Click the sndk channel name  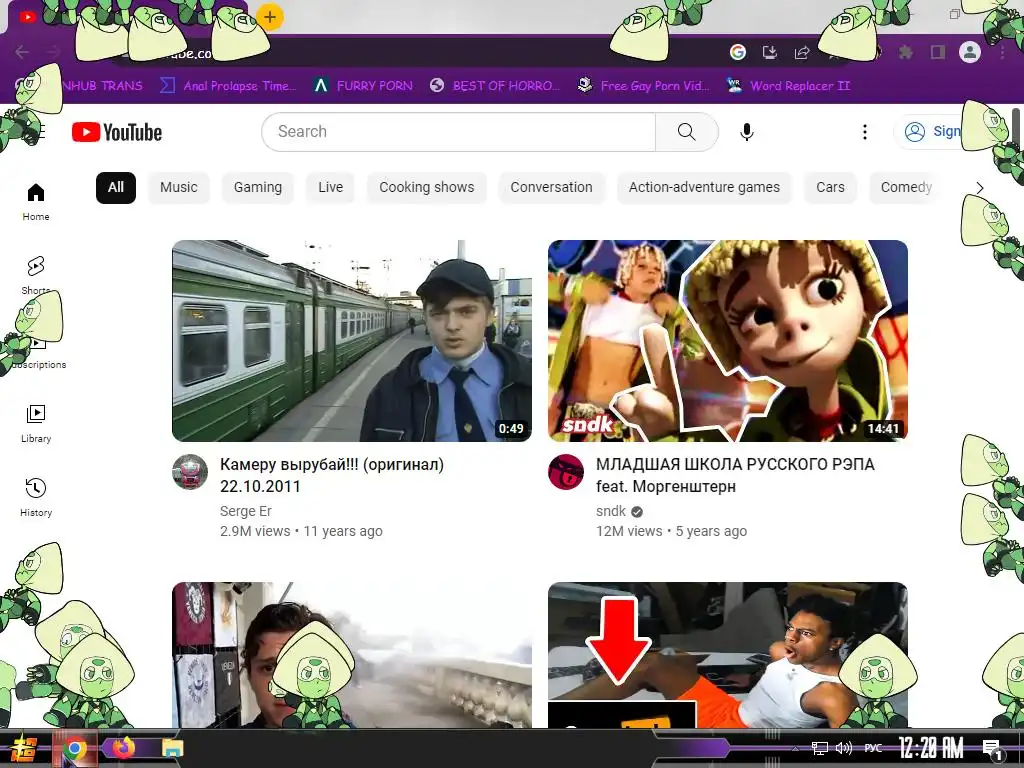coord(611,511)
